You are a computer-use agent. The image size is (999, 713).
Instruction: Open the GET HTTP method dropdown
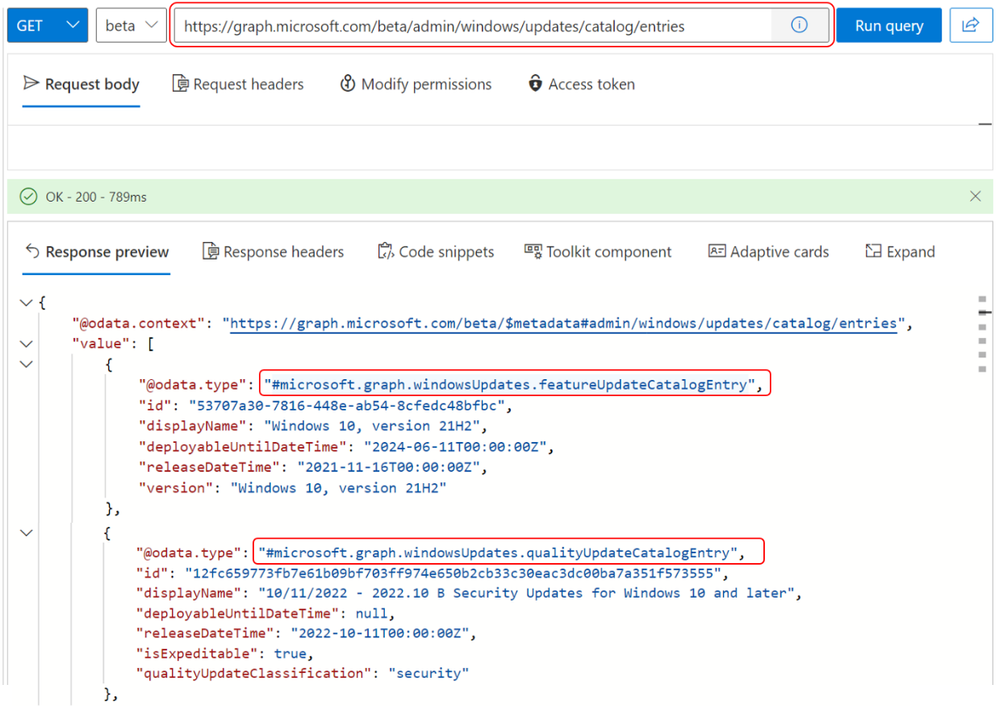(47, 25)
